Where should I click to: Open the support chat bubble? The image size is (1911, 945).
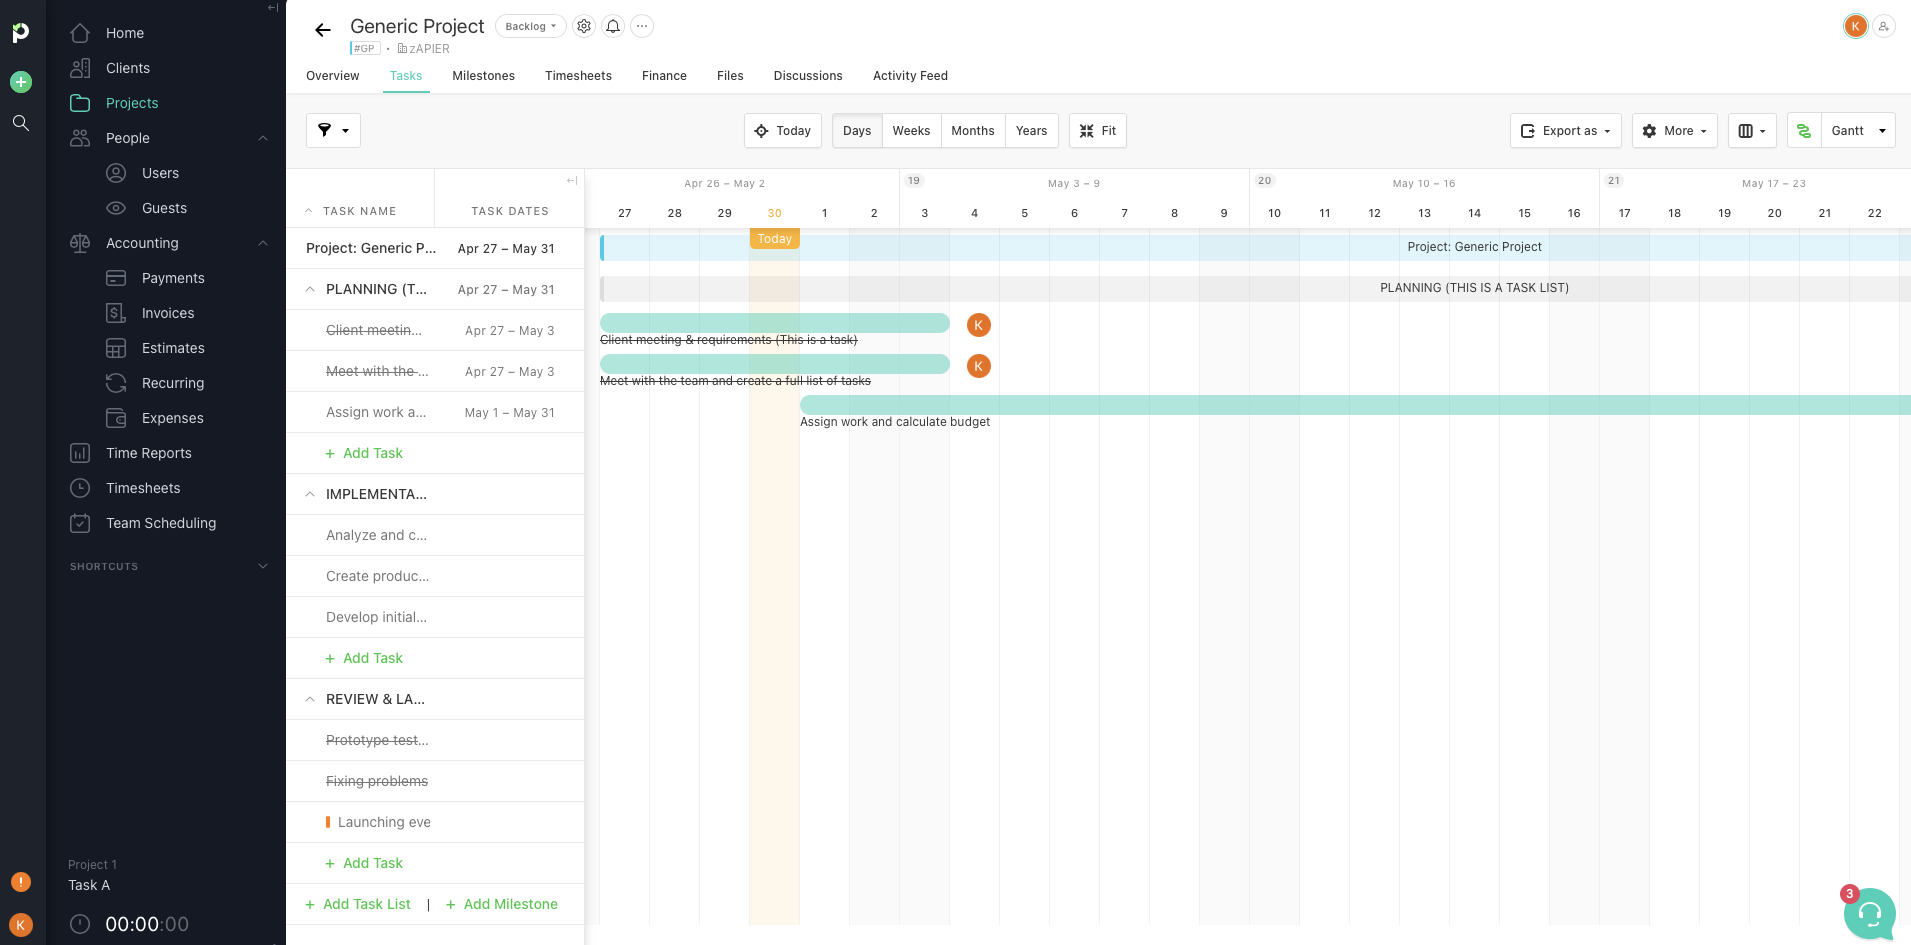pyautogui.click(x=1870, y=913)
